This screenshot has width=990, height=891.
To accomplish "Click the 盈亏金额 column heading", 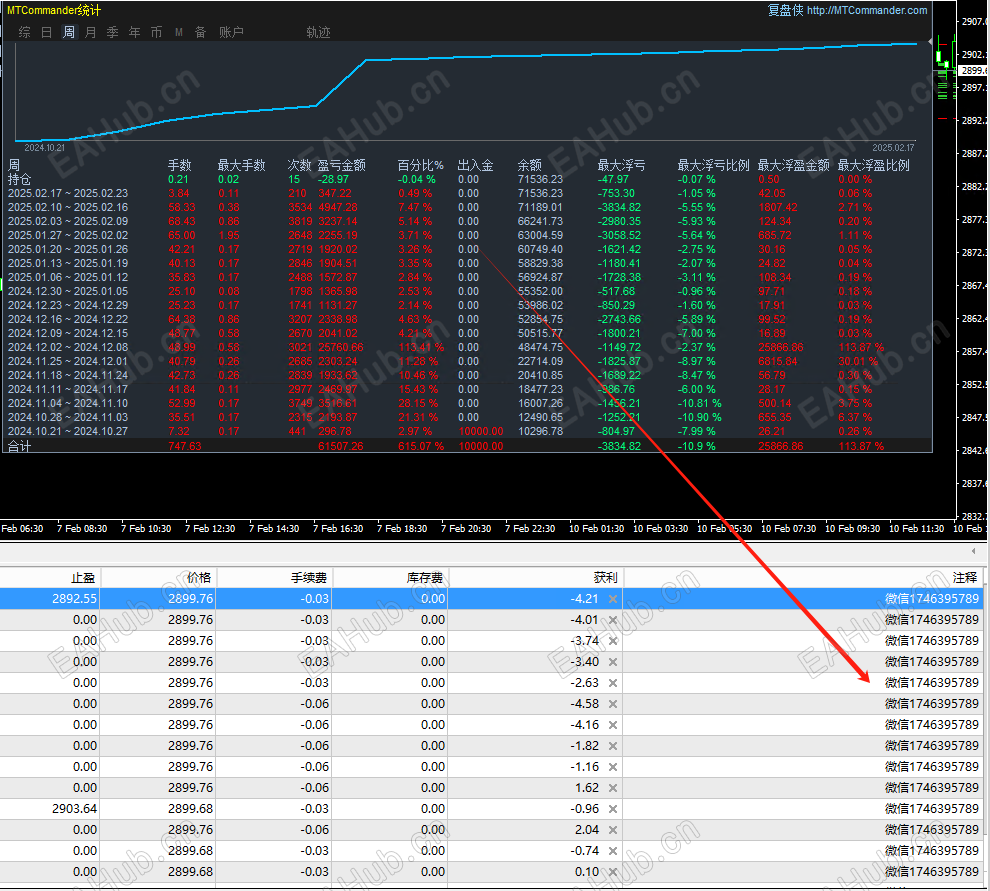I will (x=342, y=165).
